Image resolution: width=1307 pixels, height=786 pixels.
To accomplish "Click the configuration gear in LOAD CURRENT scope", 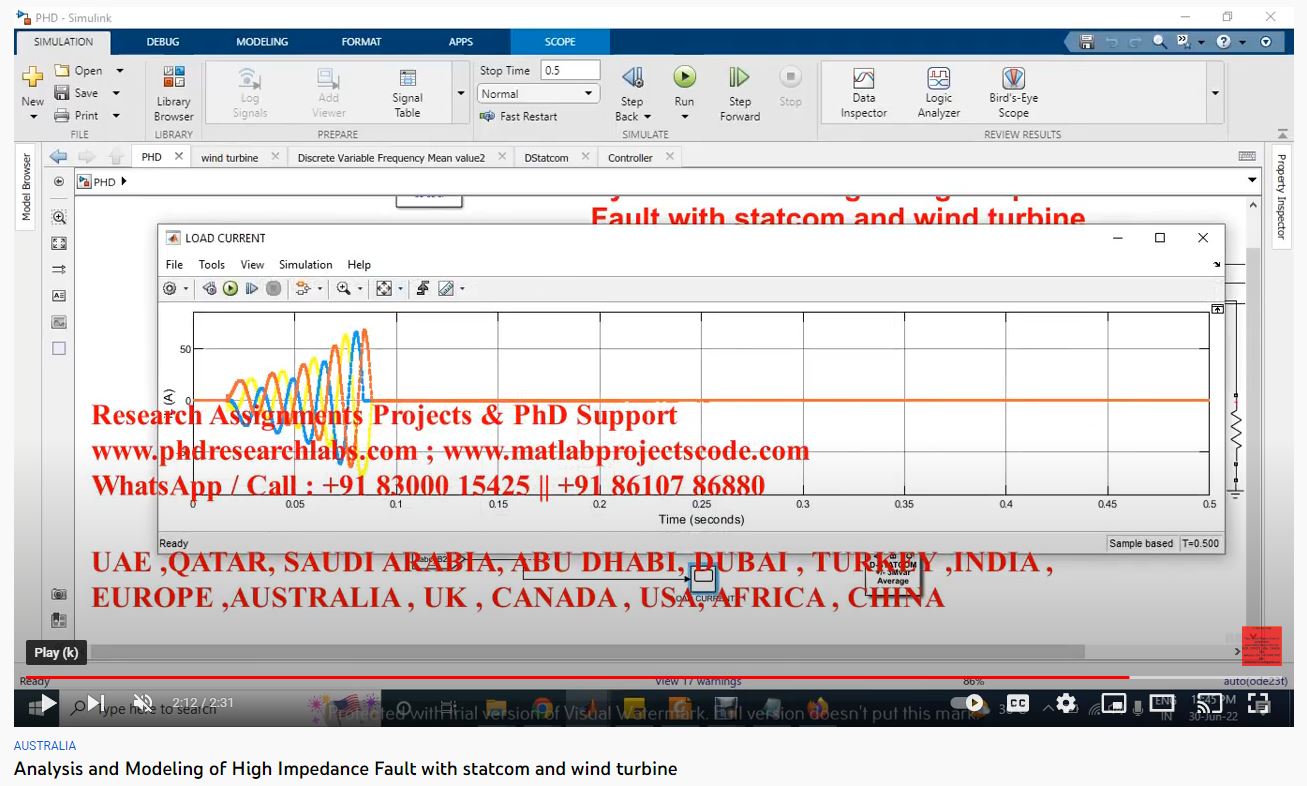I will point(170,288).
